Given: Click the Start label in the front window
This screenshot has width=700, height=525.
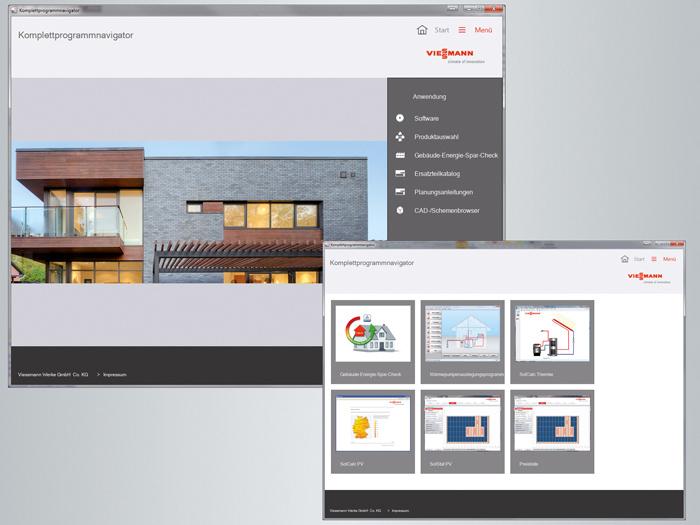Looking at the screenshot, I should (639, 259).
